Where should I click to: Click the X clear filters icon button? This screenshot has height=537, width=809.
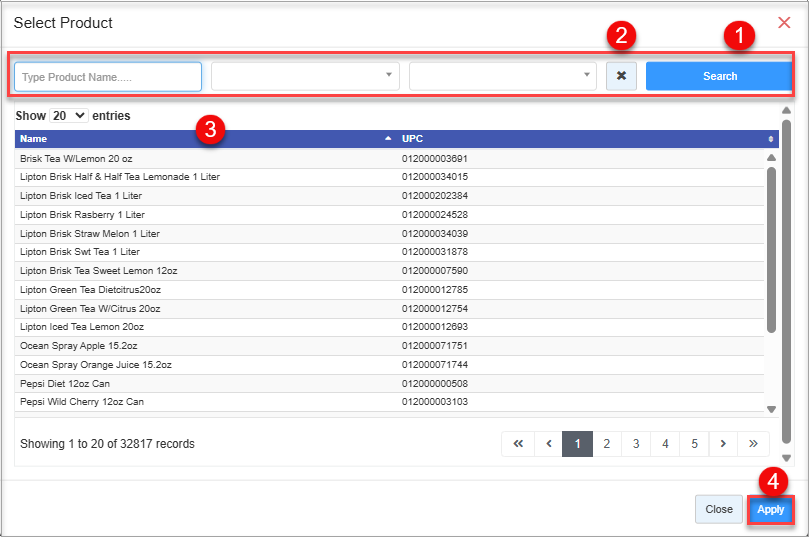pyautogui.click(x=621, y=76)
